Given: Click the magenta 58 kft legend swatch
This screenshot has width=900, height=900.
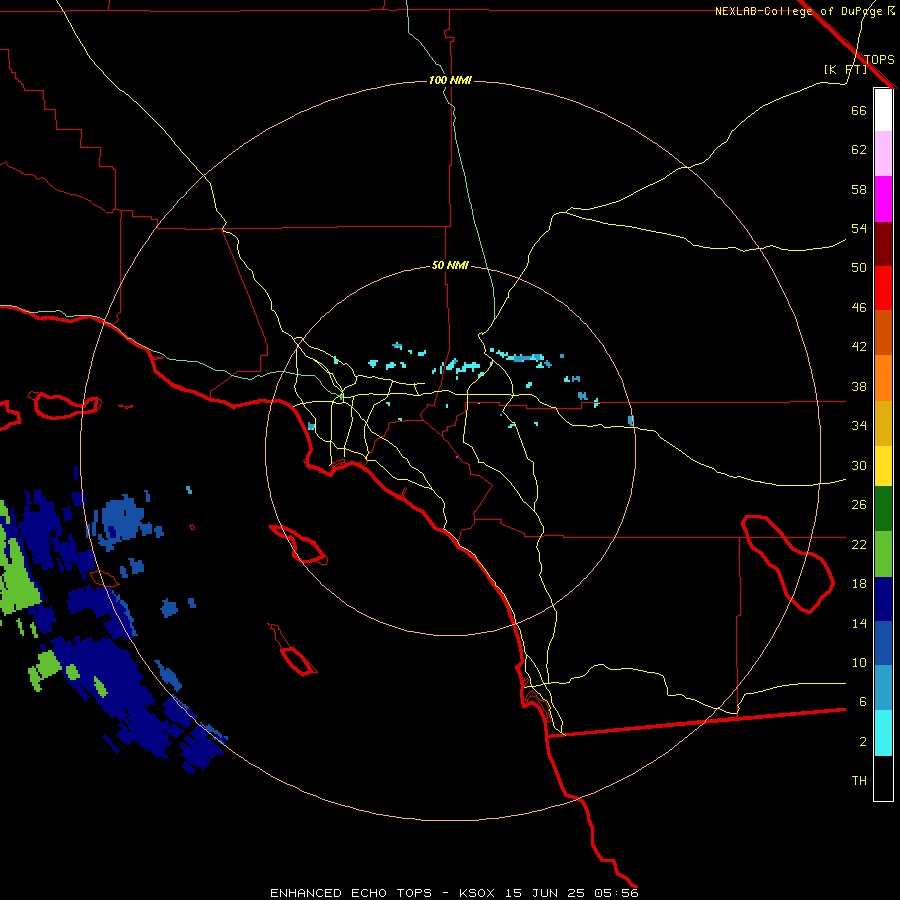Looking at the screenshot, I should pos(883,199).
